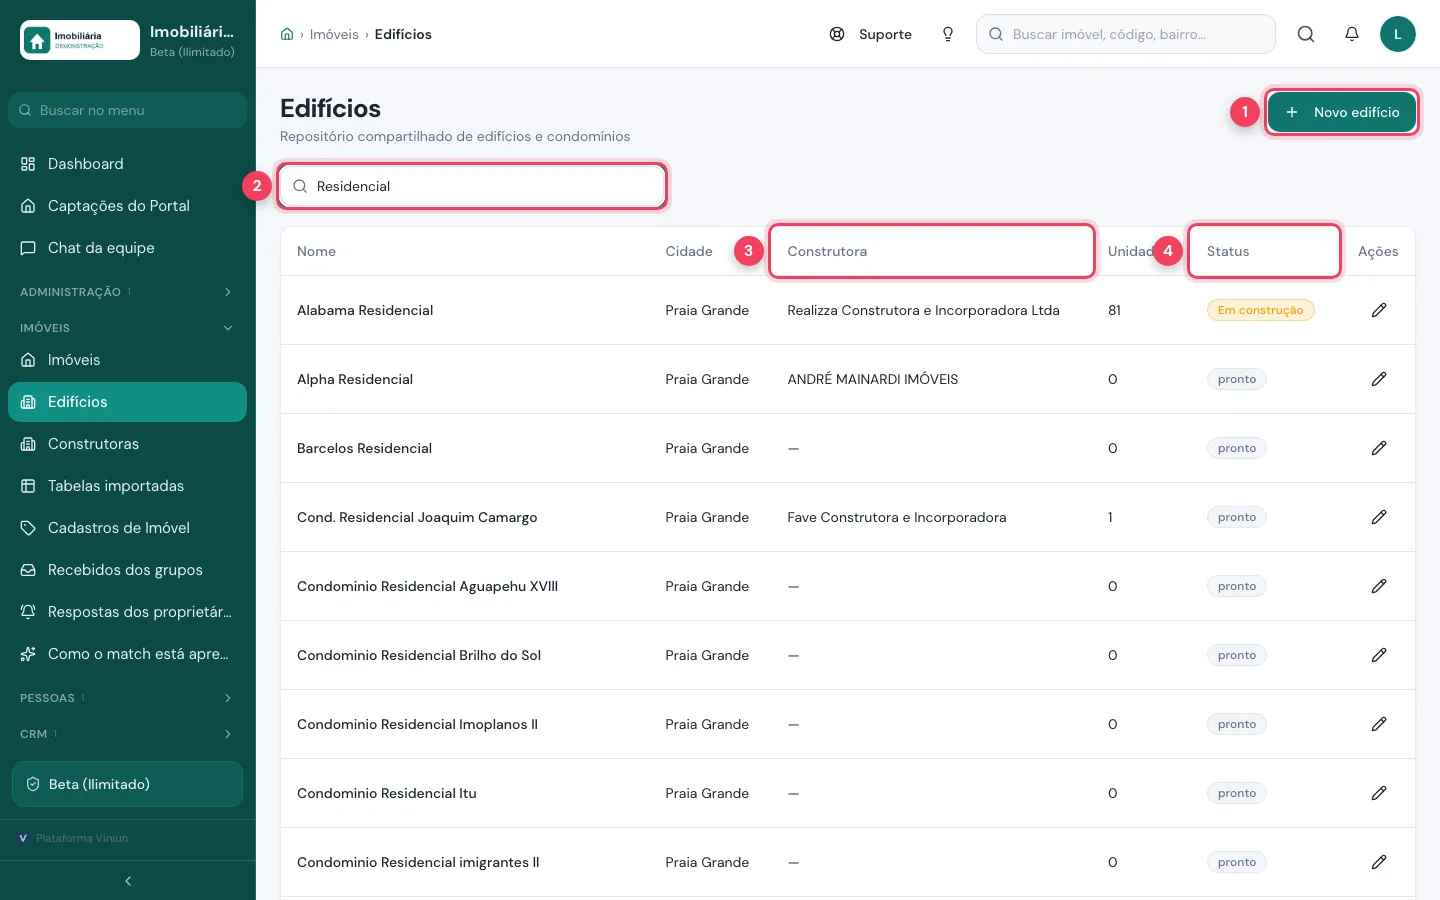Select Imóveis in the sidebar menu
The width and height of the screenshot is (1440, 900).
[128, 360]
